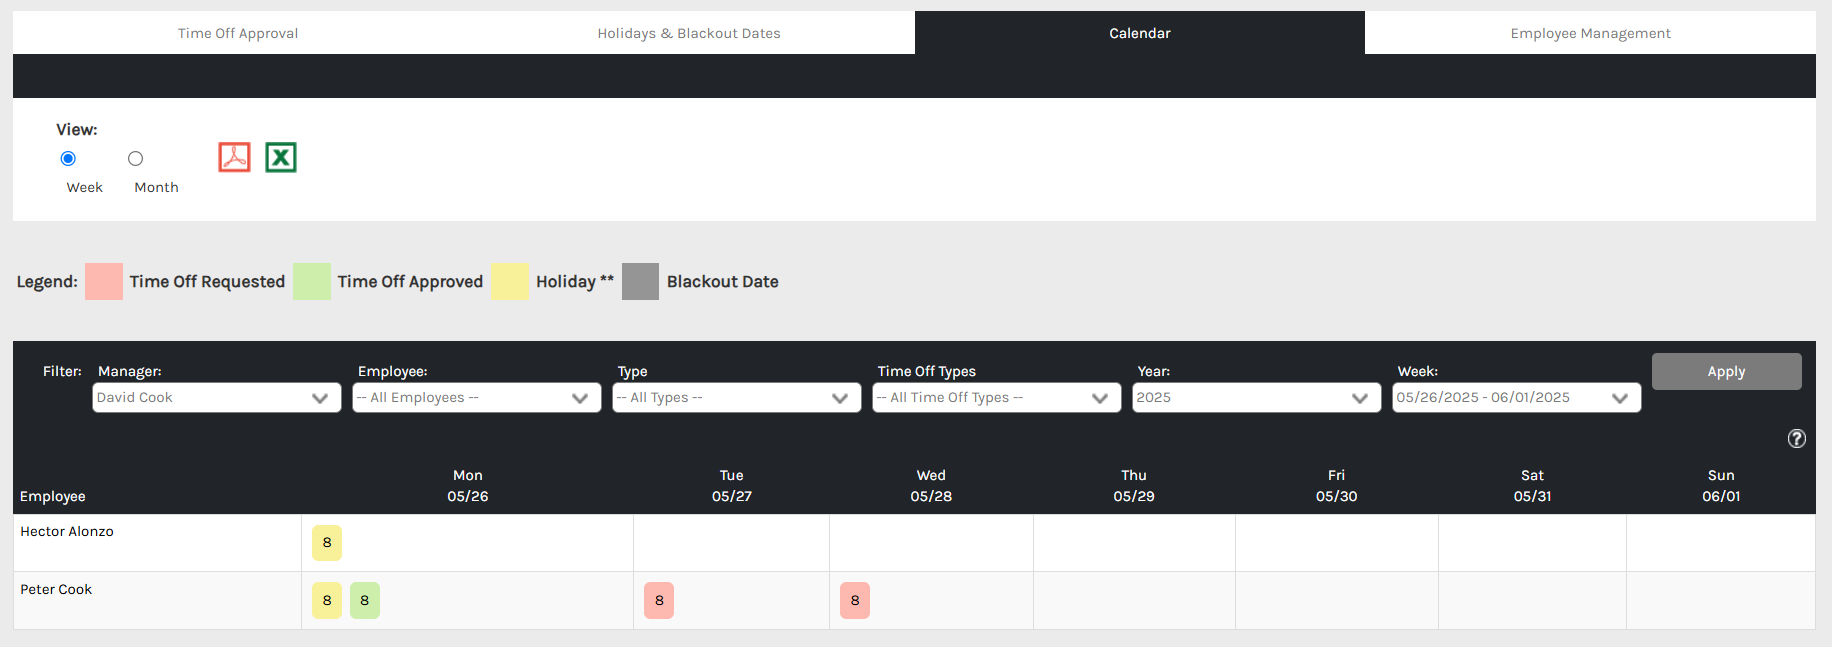Click the Fri 05/30 column header
Screen dimensions: 1832x647
point(1336,485)
